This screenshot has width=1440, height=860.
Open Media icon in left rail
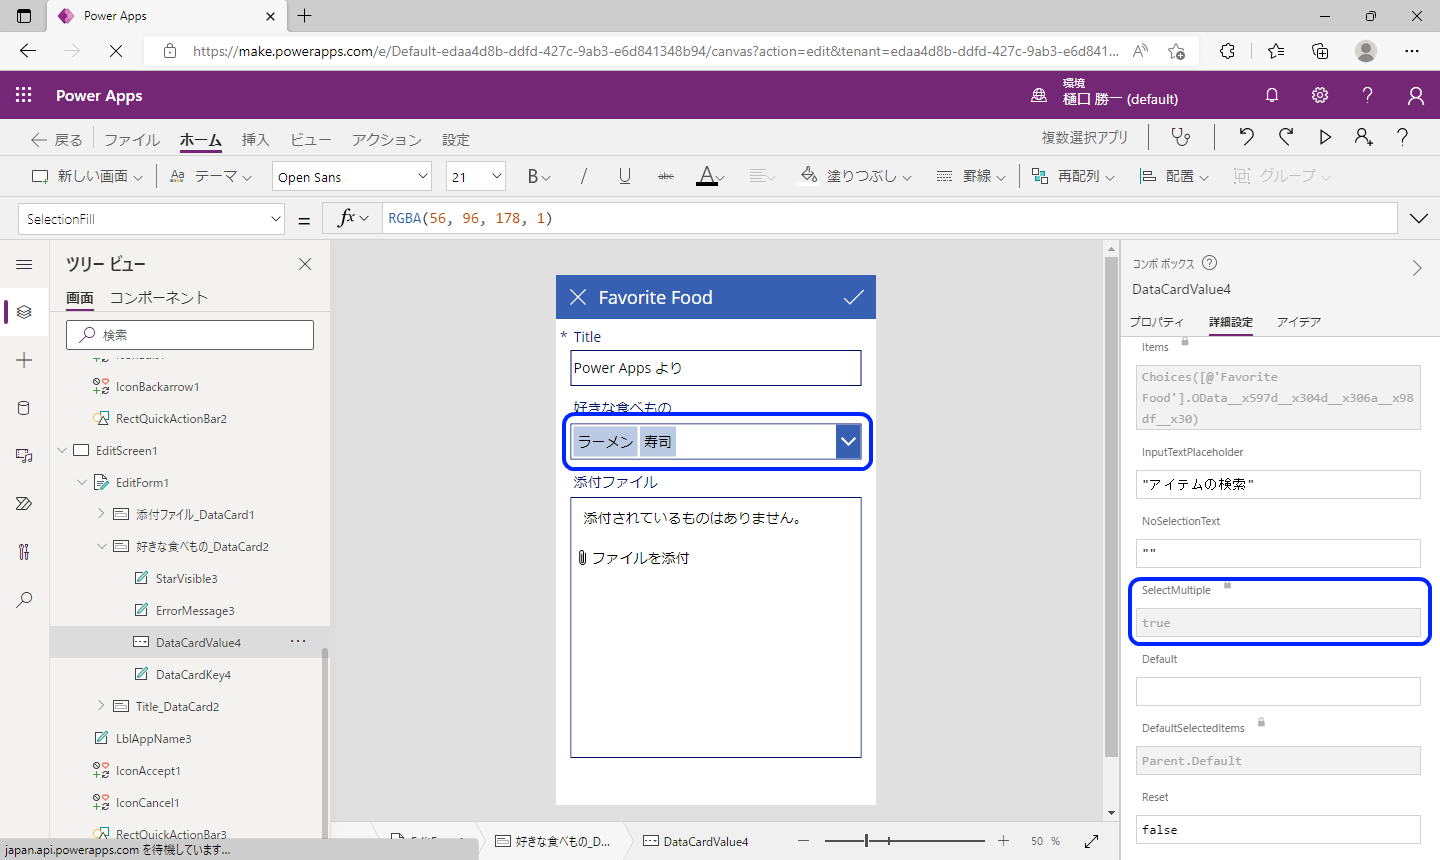[x=24, y=456]
